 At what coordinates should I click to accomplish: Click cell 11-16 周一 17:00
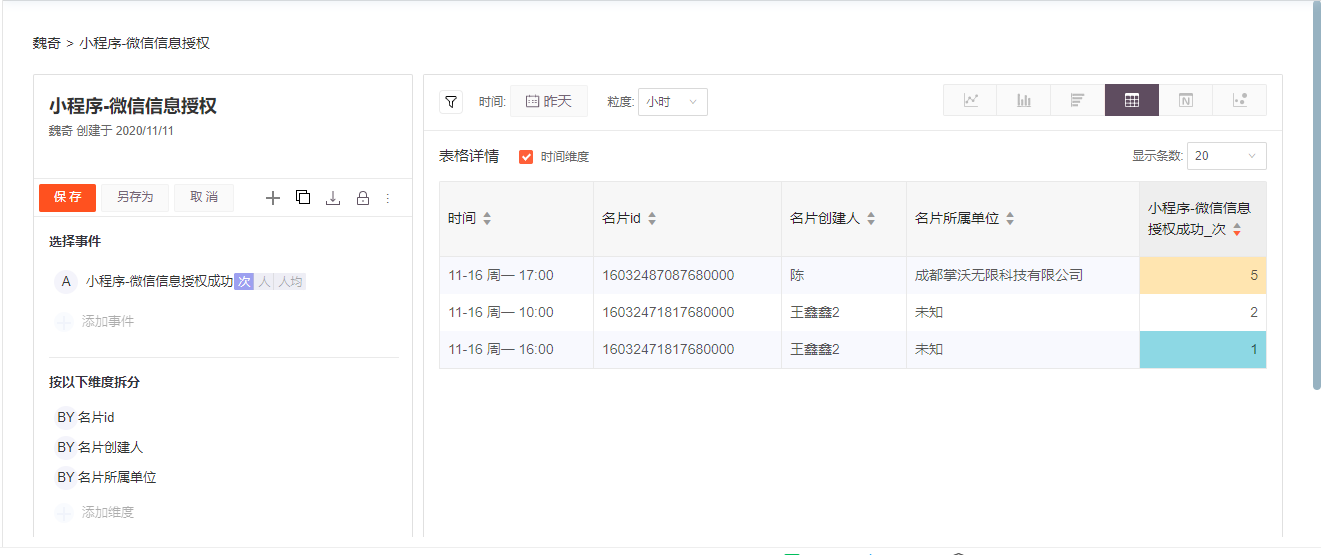pos(516,275)
